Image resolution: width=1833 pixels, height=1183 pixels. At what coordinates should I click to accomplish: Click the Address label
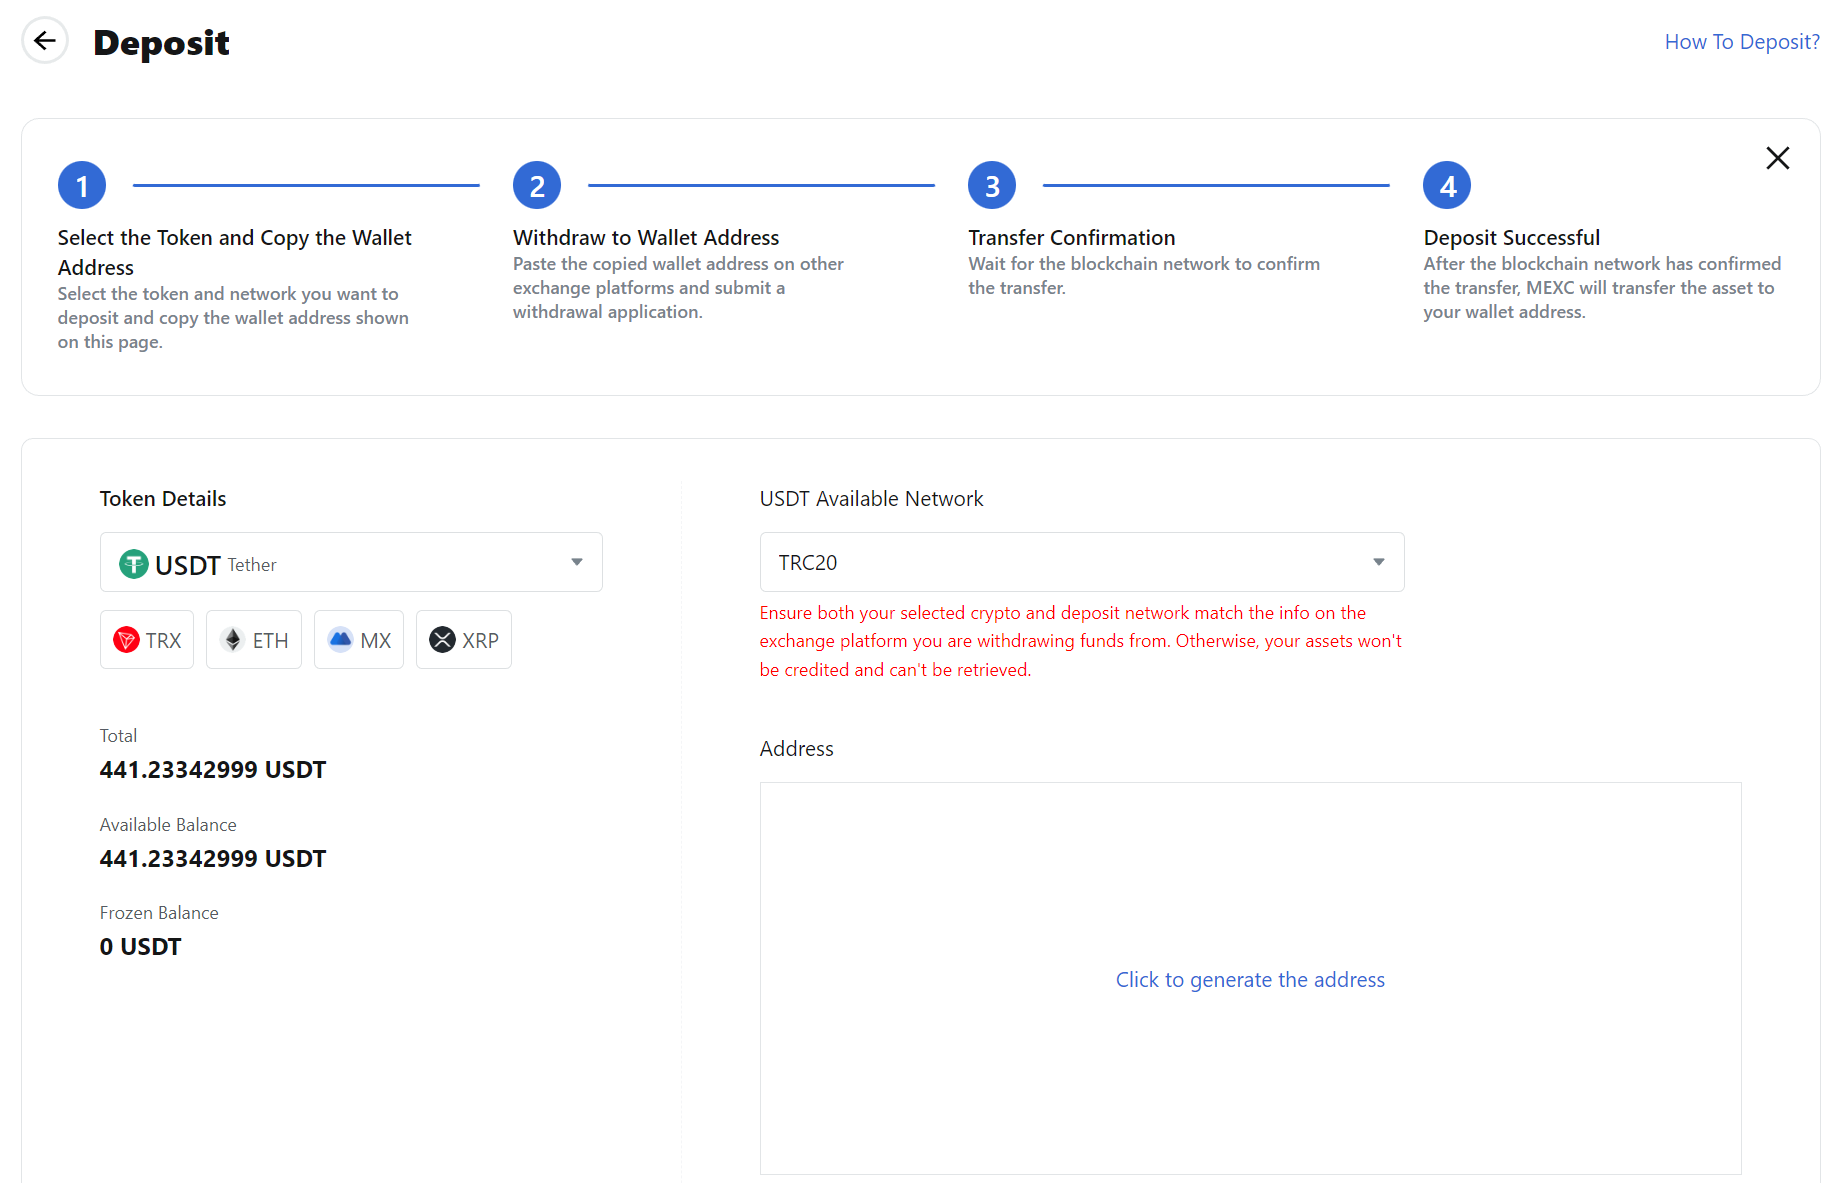[797, 749]
